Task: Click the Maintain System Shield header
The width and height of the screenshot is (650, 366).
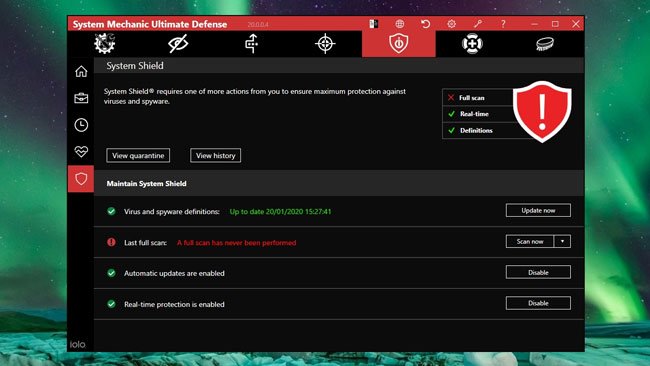Action: 146,183
